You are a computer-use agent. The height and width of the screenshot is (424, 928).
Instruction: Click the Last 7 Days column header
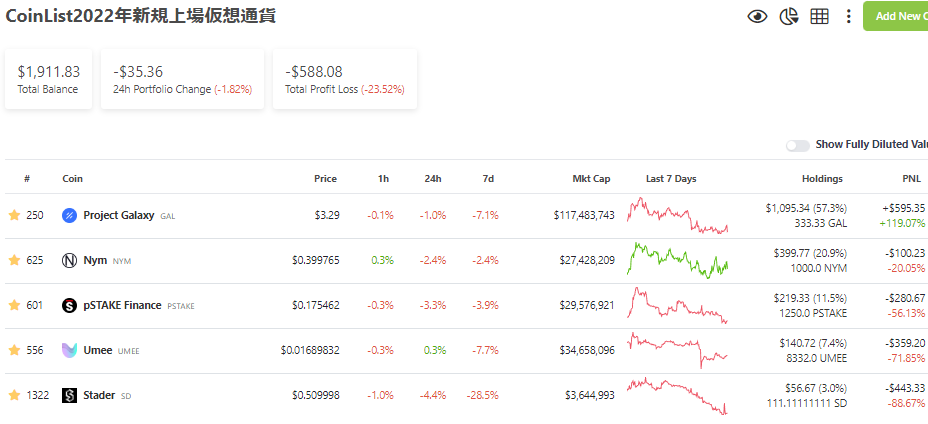(x=671, y=179)
